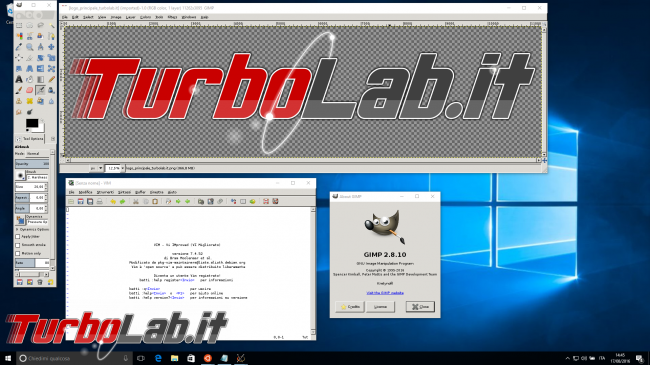The height and width of the screenshot is (365, 650).
Task: Select the Fuzzy Select magic wand tool
Action: coord(51,25)
